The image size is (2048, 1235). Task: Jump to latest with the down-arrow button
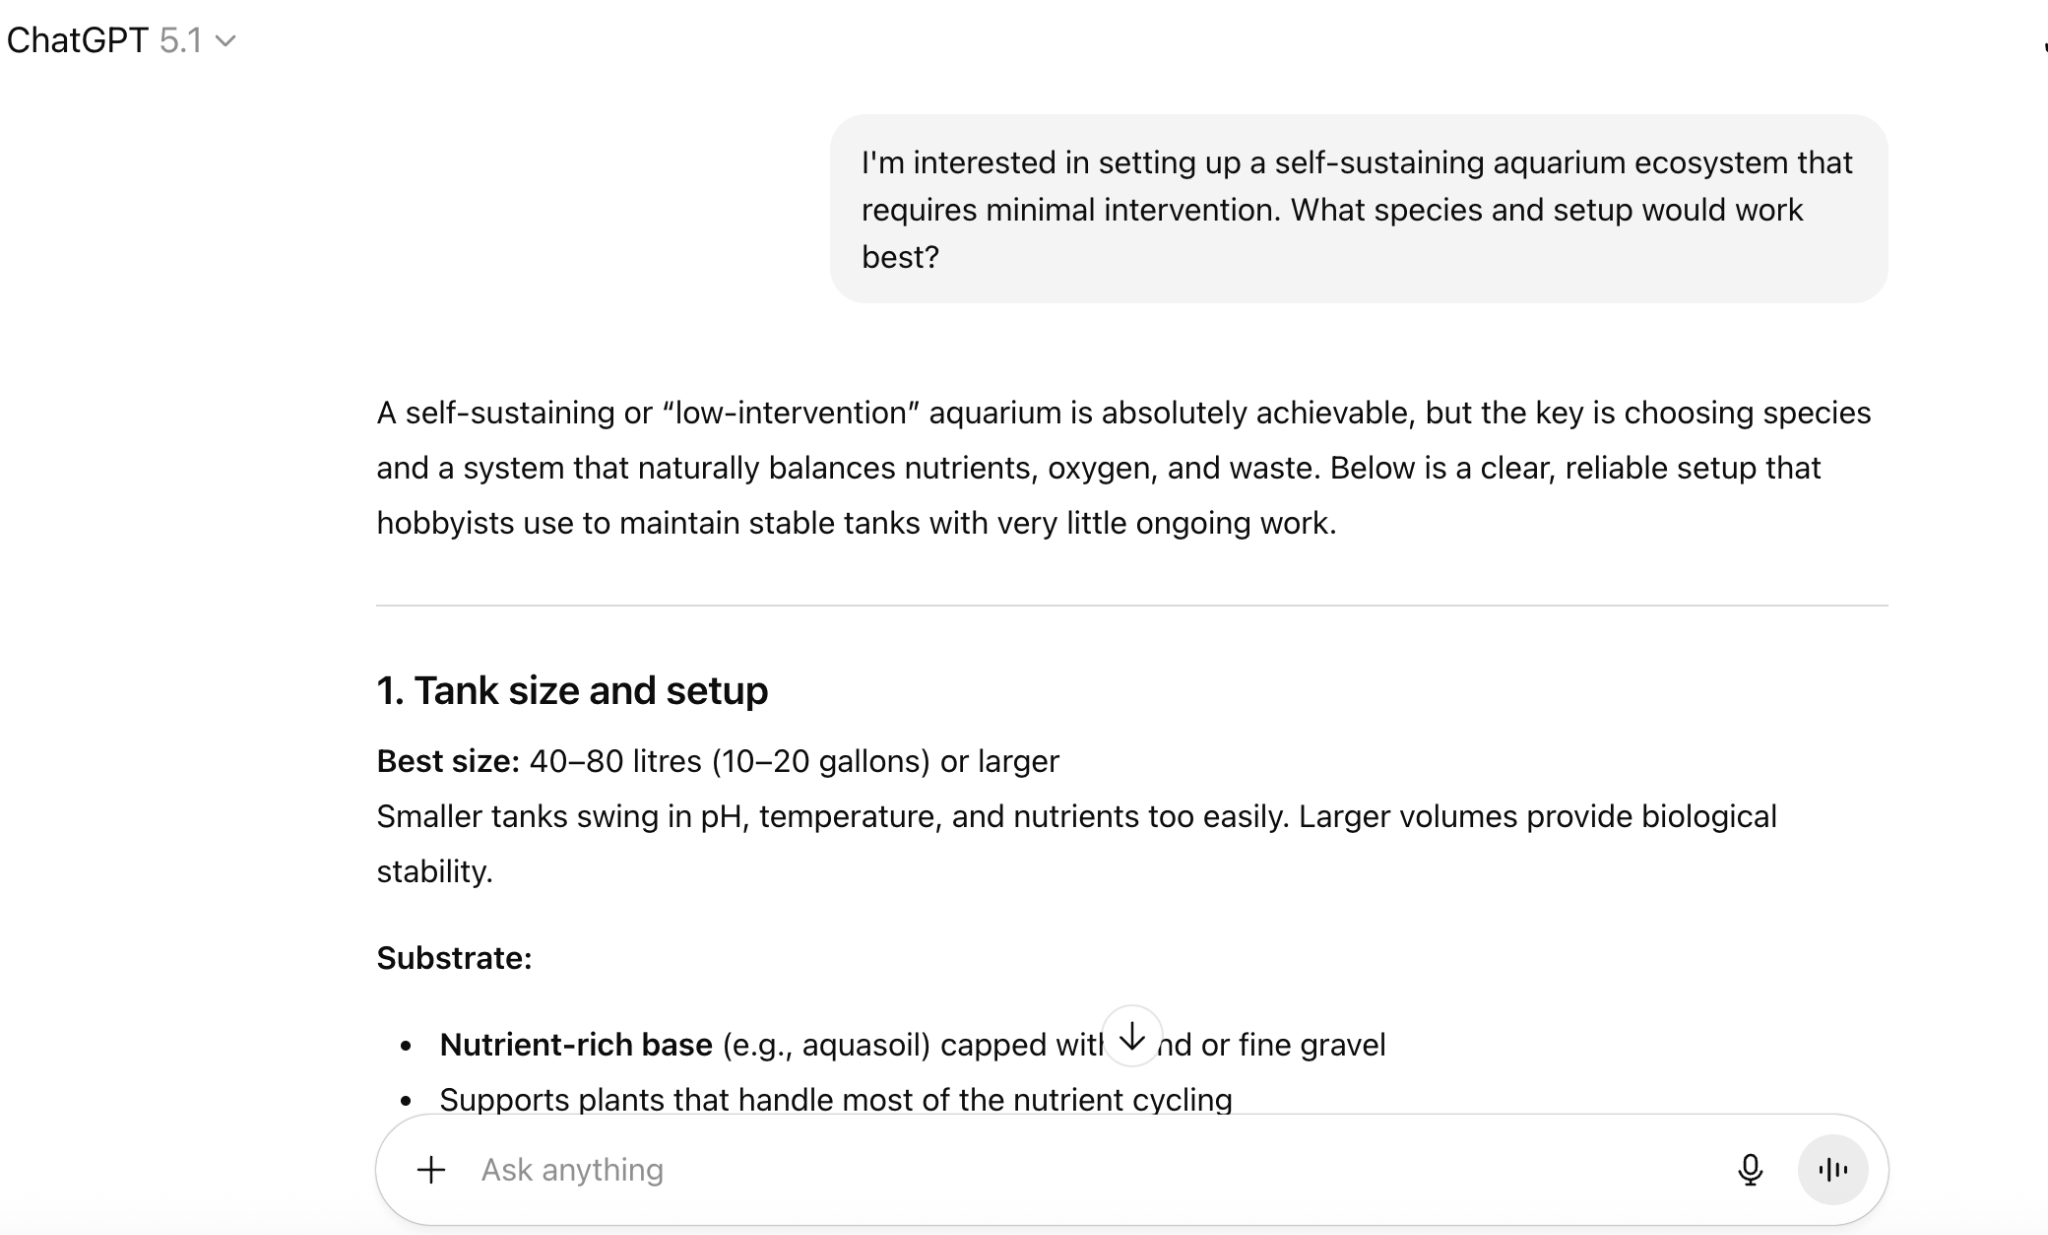pyautogui.click(x=1131, y=1037)
